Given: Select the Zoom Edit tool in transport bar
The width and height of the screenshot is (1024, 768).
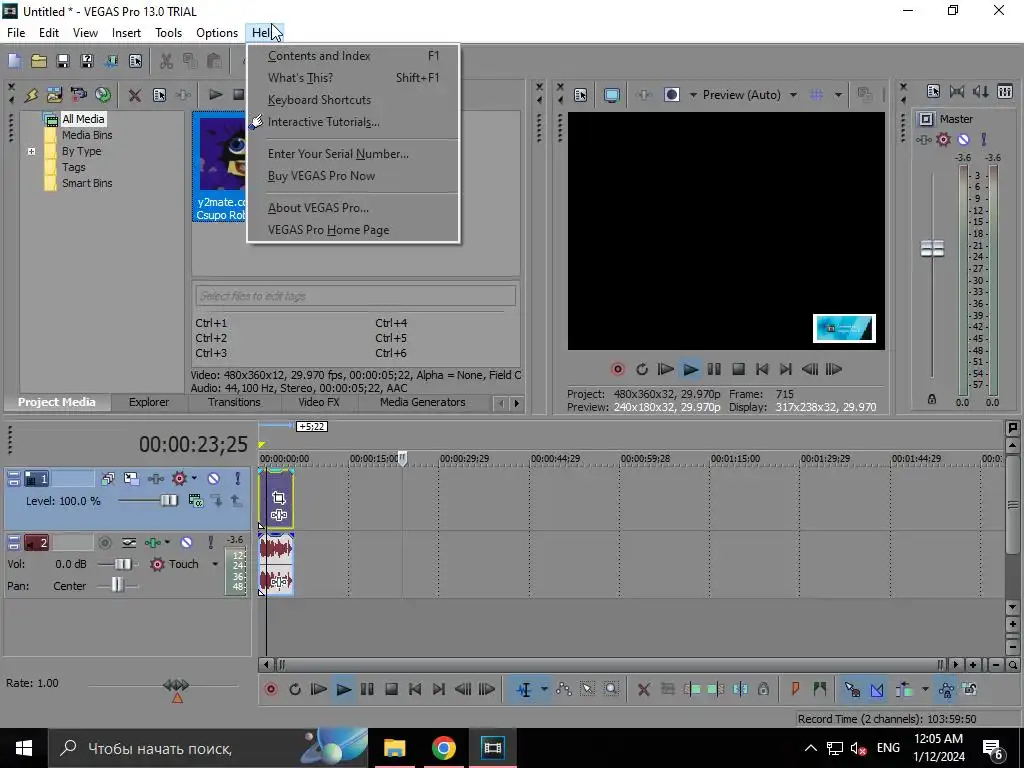Looking at the screenshot, I should 611,690.
